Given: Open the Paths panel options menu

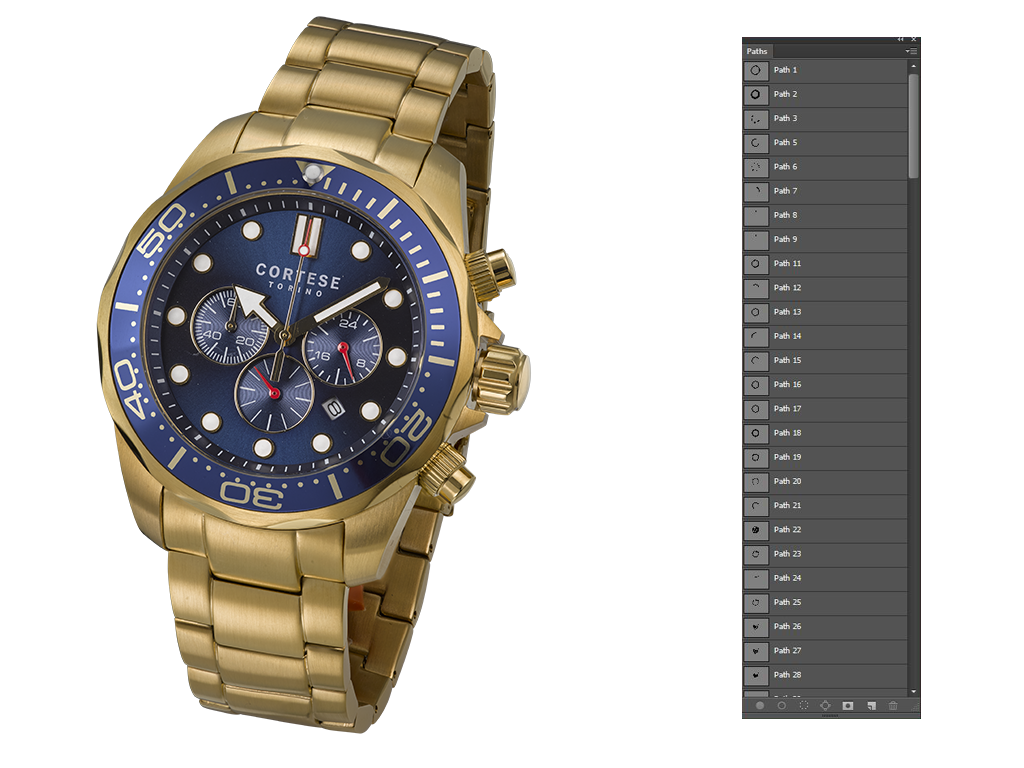Looking at the screenshot, I should pos(912,51).
